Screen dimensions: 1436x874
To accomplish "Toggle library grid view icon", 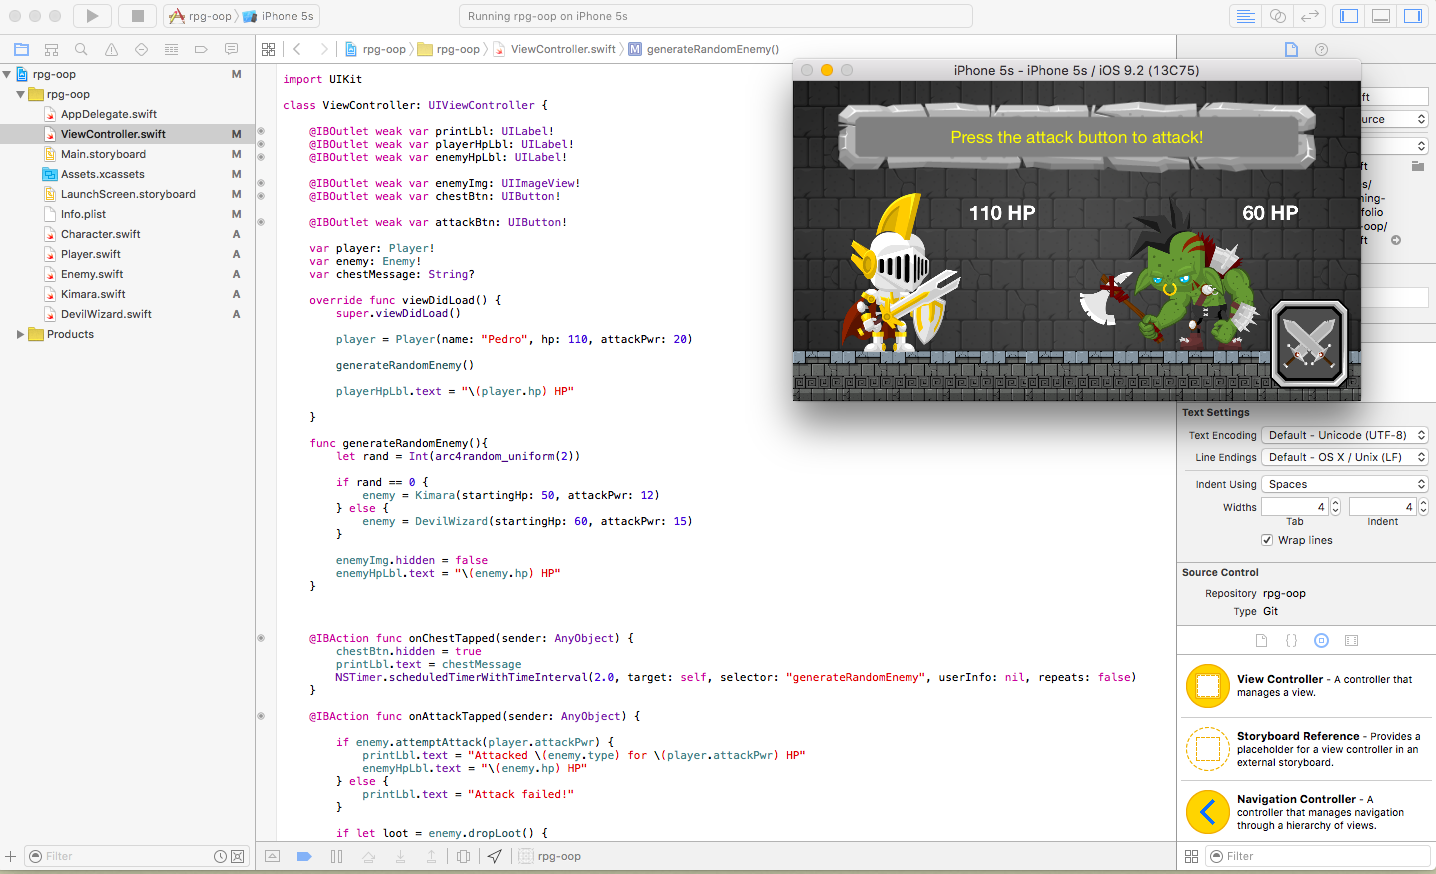I will click(1191, 856).
